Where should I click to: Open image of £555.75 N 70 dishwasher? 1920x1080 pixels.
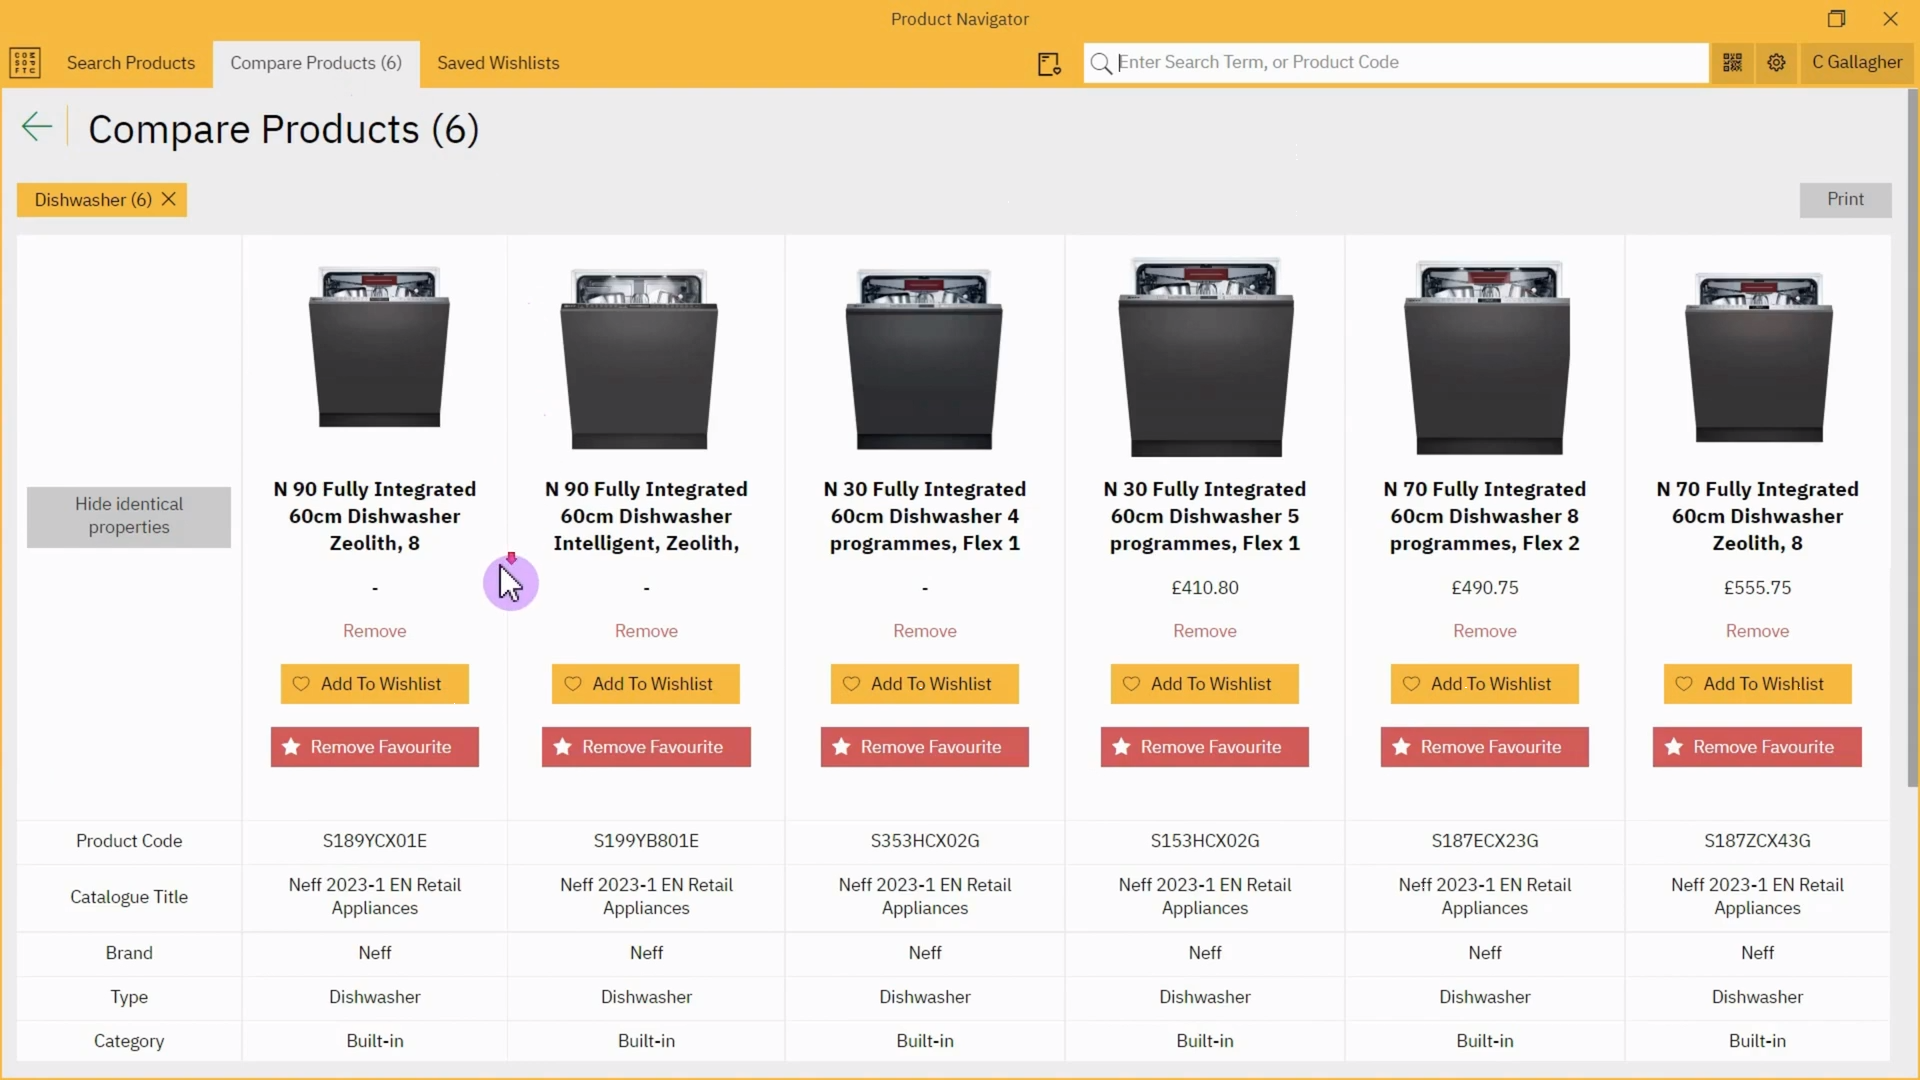click(1759, 357)
